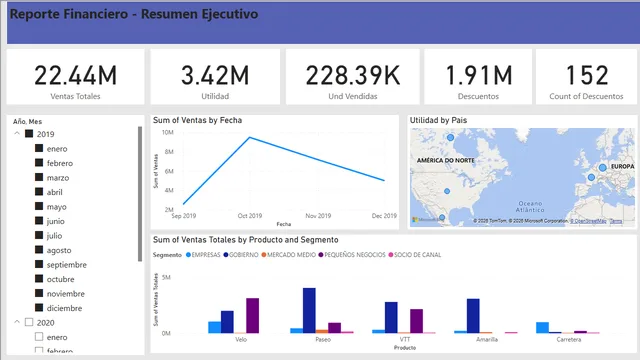Image resolution: width=640 pixels, height=360 pixels.
Task: Click the Oct 2019 peak on line chart
Action: coord(250,138)
